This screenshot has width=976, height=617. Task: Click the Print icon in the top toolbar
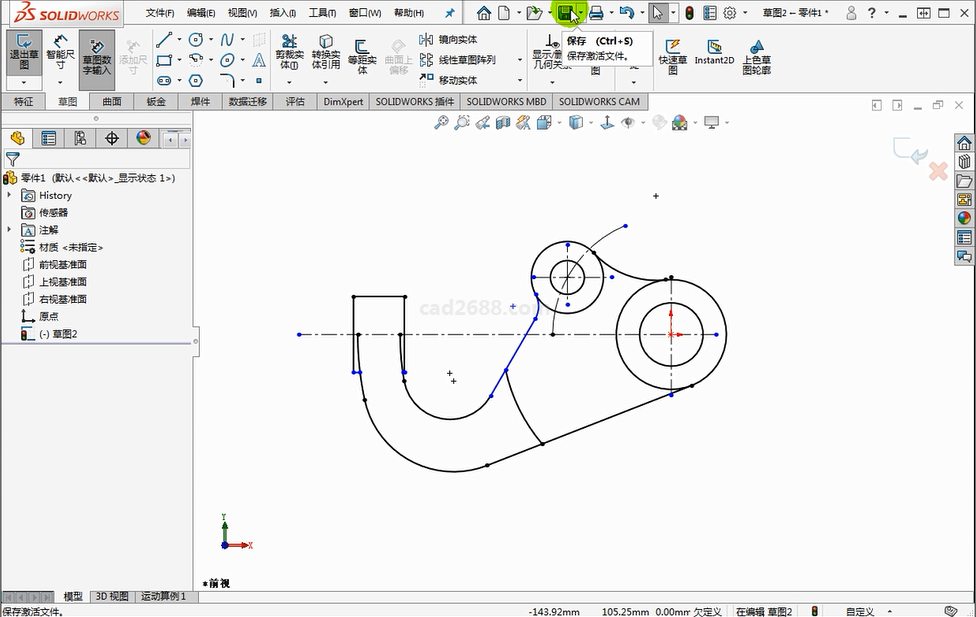[x=596, y=13]
